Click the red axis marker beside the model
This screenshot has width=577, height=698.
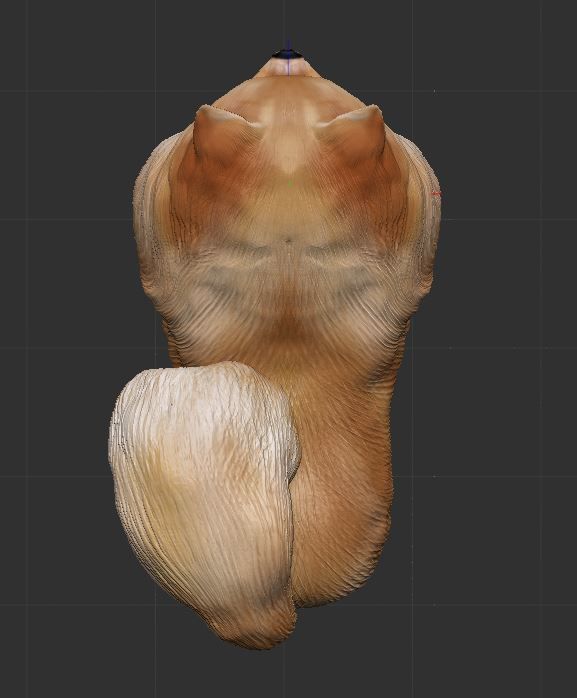(x=437, y=194)
